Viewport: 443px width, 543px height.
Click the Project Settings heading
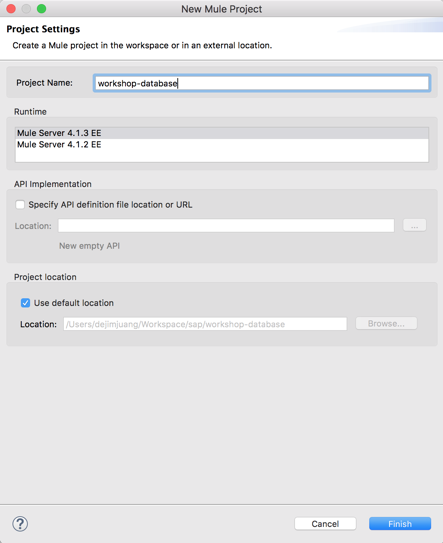click(43, 29)
